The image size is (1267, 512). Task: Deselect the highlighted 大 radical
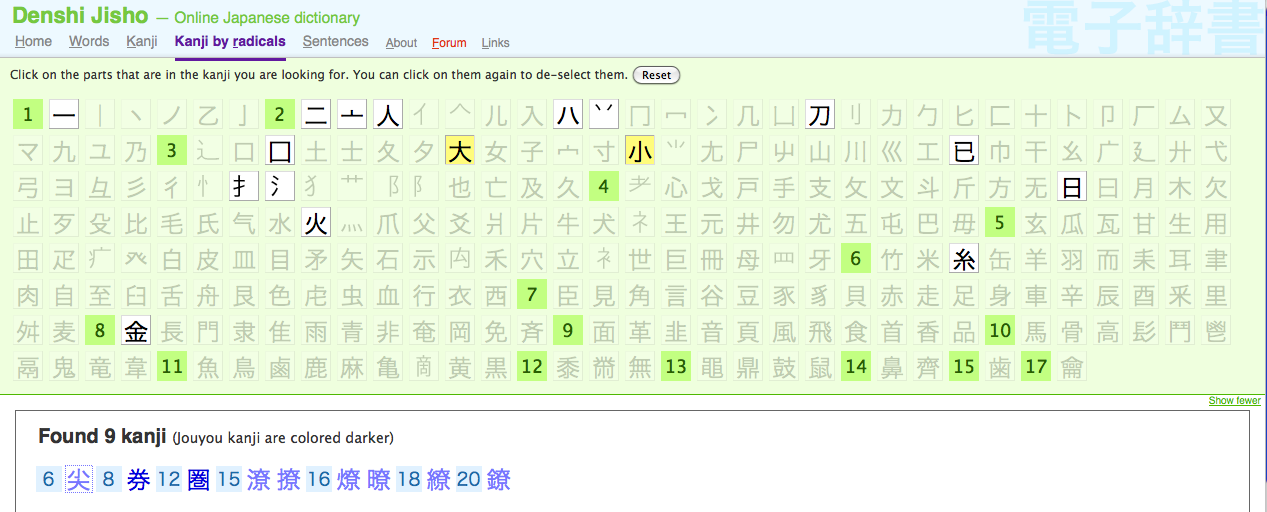[460, 151]
